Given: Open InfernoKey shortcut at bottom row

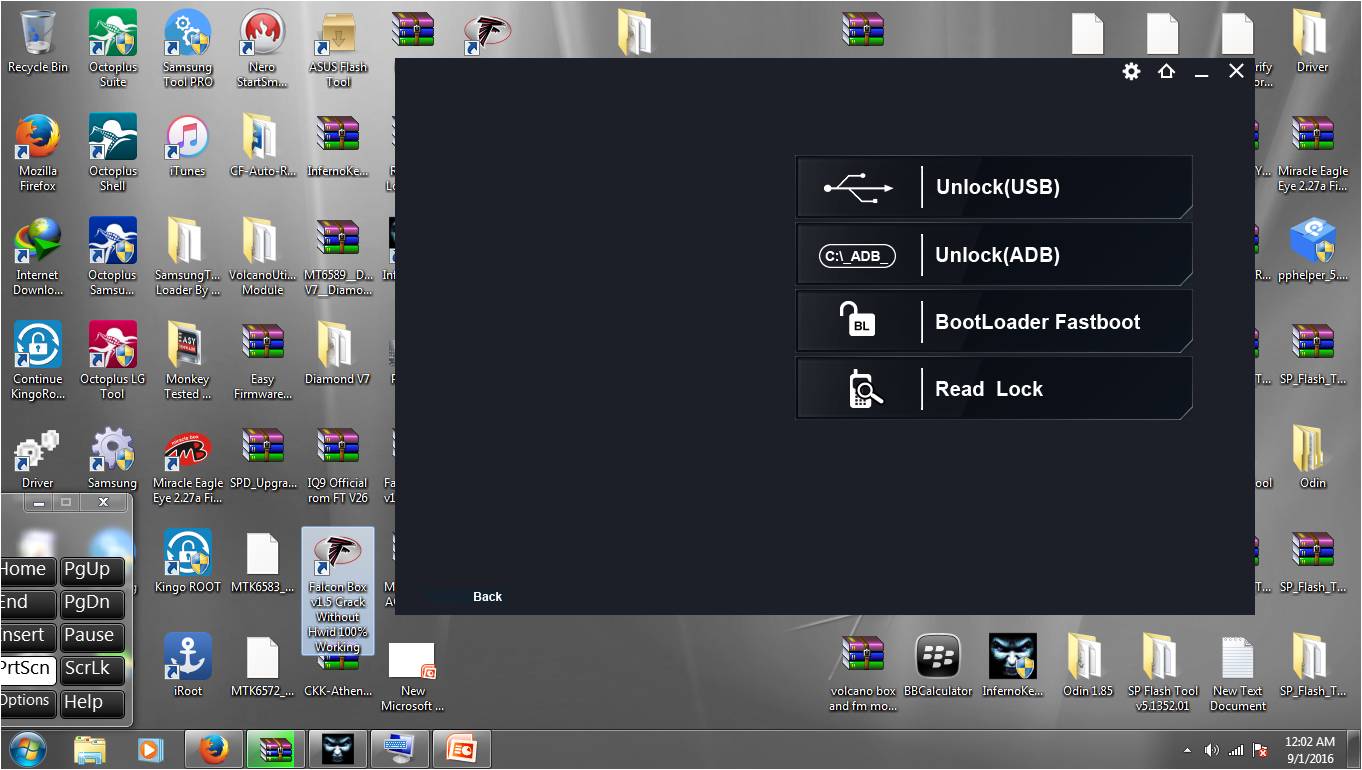Looking at the screenshot, I should (1013, 666).
